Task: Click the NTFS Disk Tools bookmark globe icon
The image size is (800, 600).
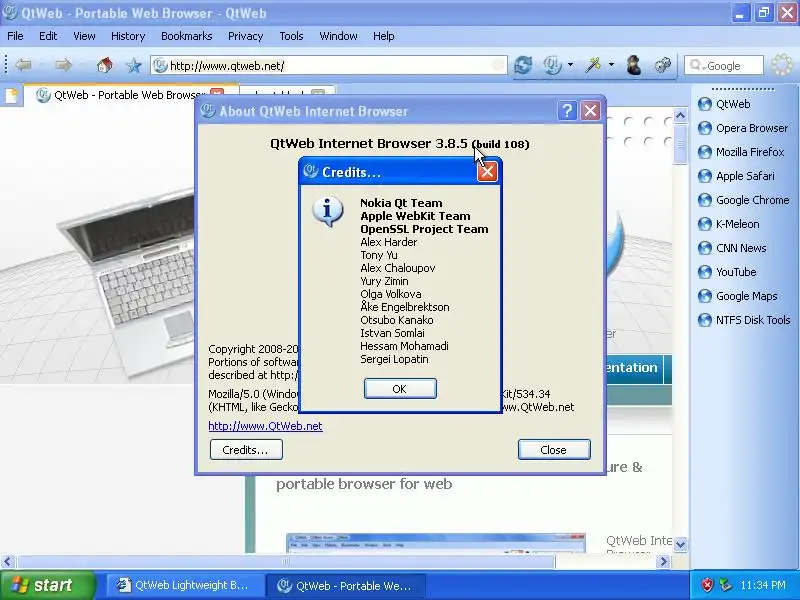Action: coord(705,320)
